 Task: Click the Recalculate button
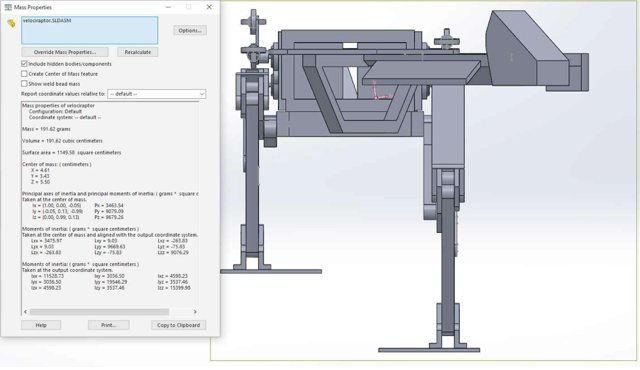(x=138, y=52)
